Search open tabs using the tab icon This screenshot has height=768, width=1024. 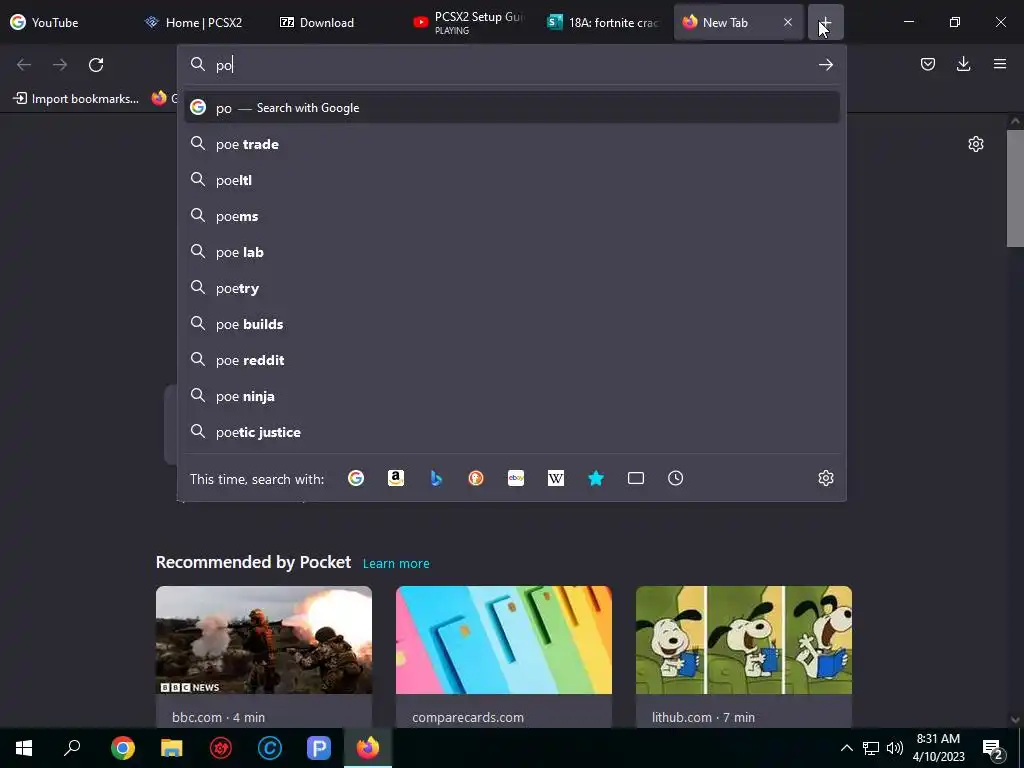tap(635, 478)
